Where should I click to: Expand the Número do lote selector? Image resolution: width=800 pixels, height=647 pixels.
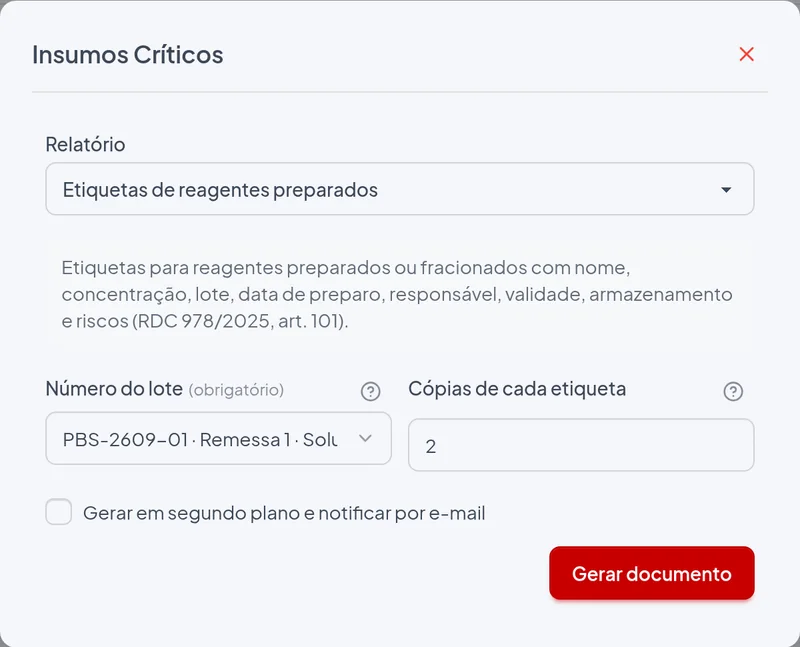[218, 438]
